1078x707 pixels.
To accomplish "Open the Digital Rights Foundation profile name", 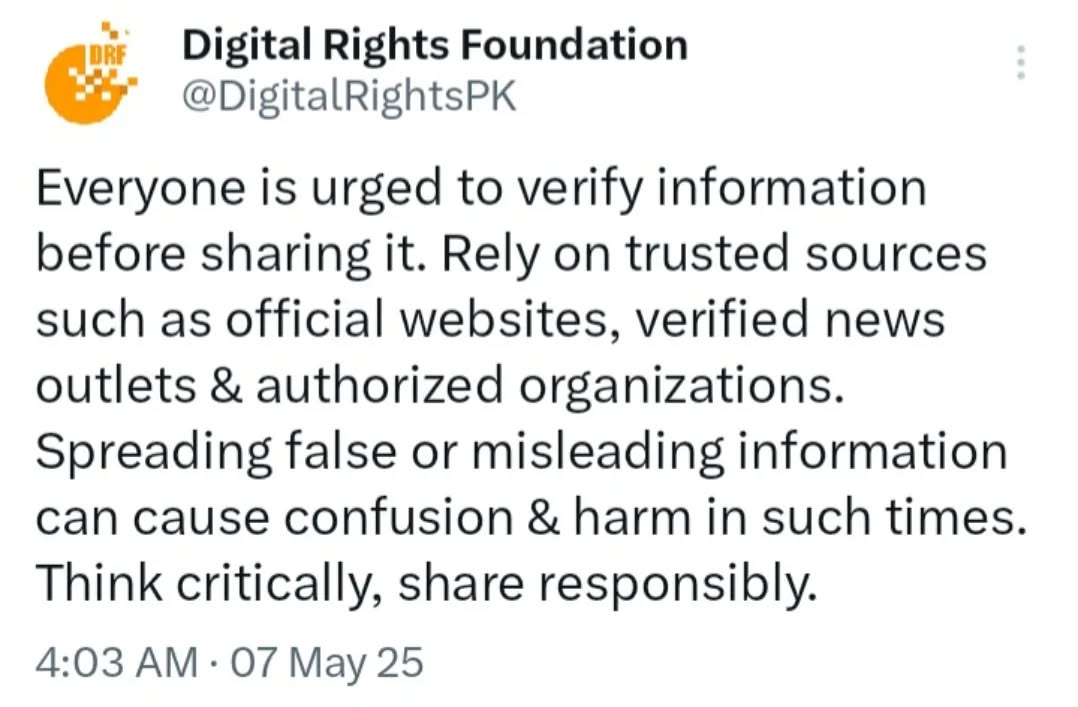I will tap(435, 45).
